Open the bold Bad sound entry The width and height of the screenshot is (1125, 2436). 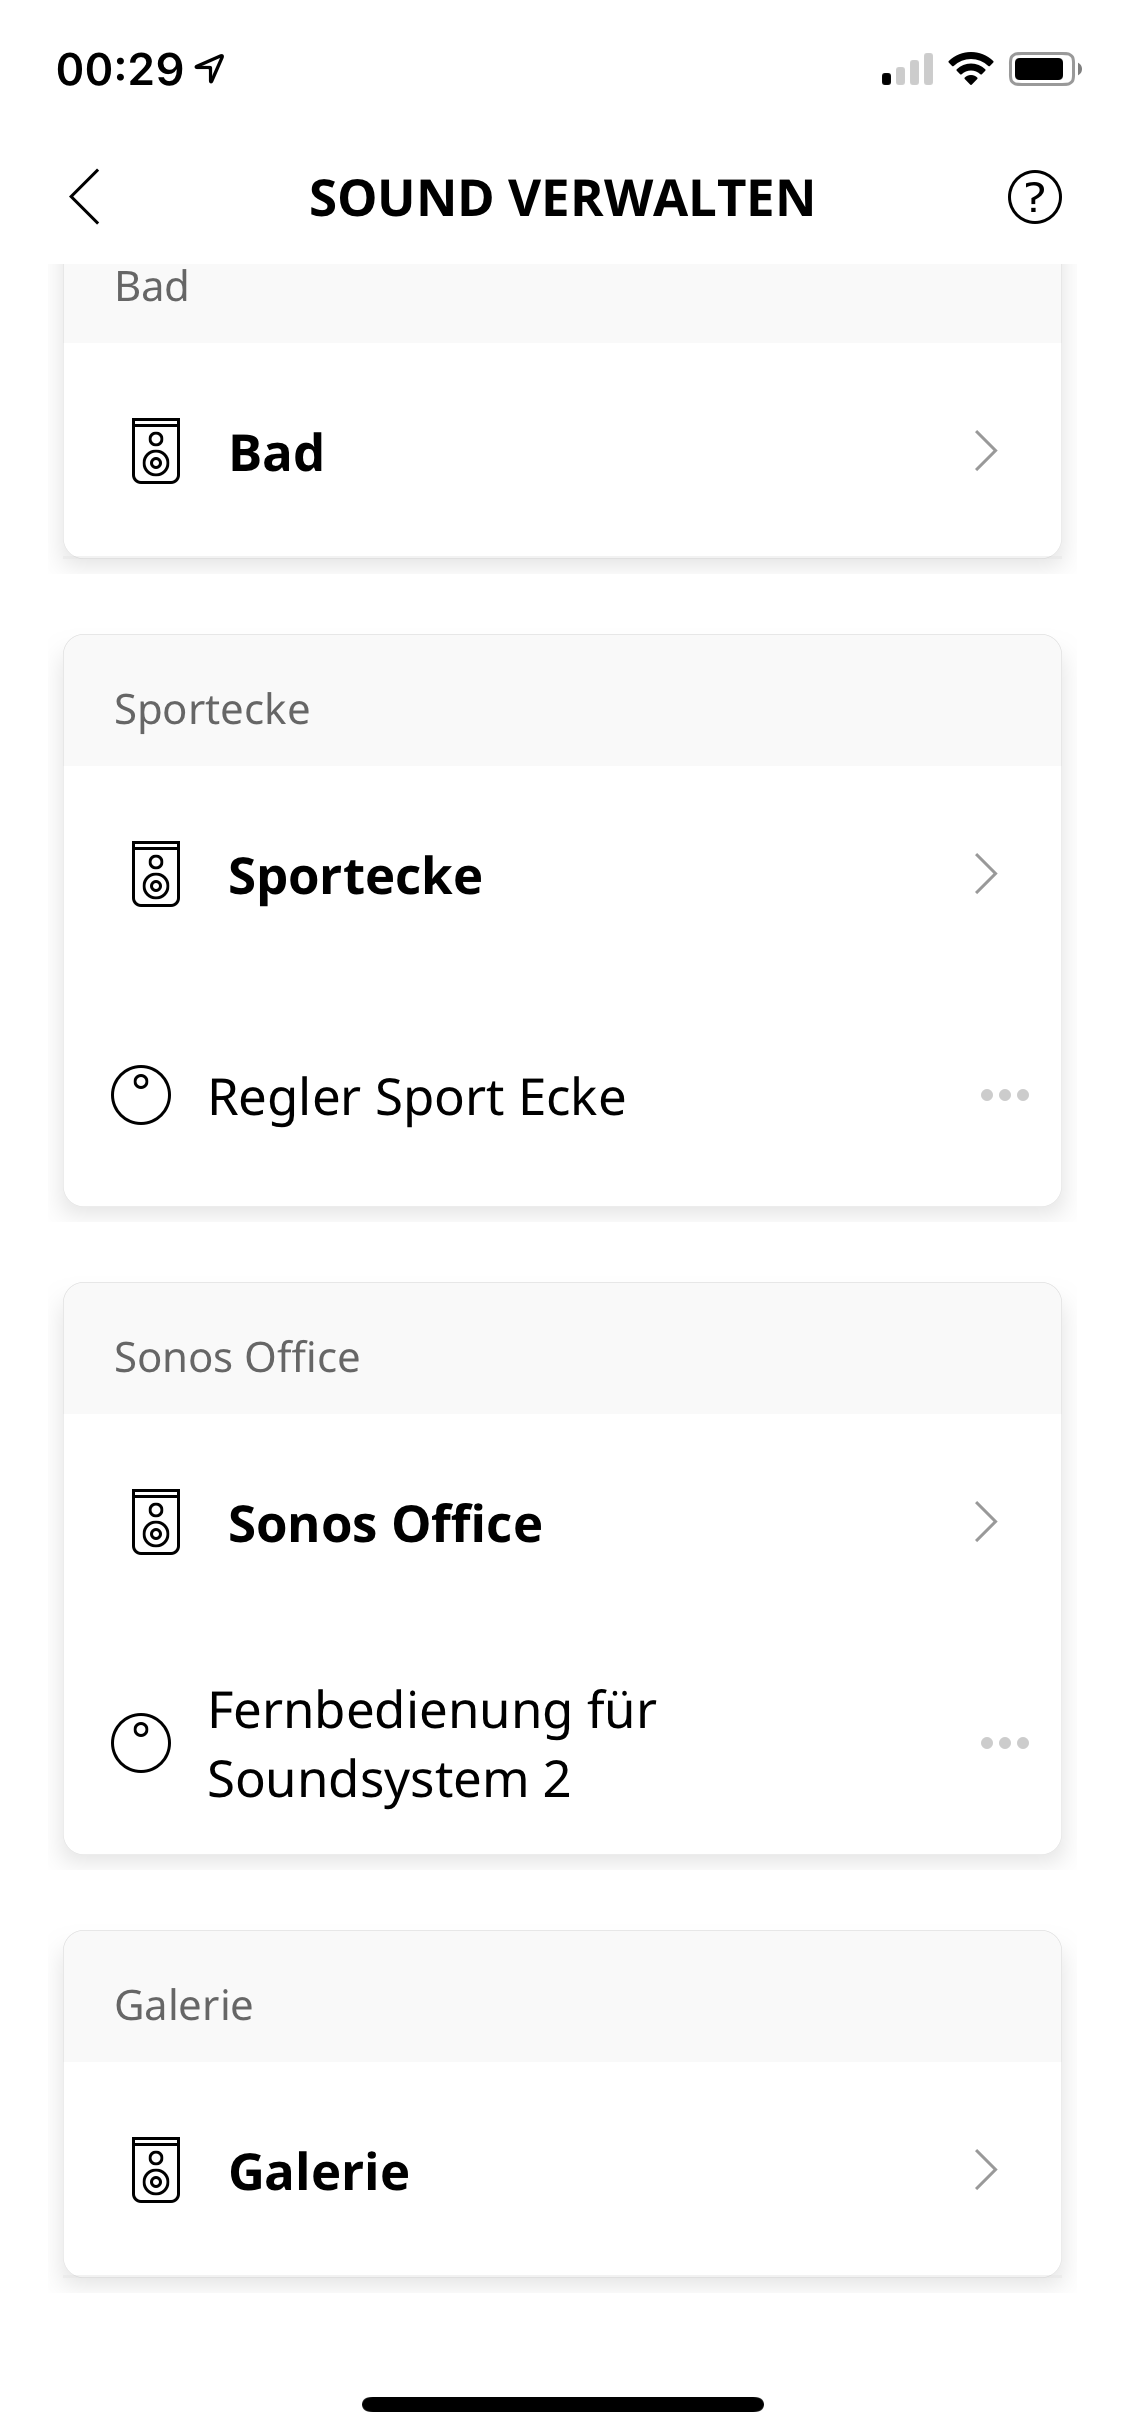click(x=277, y=452)
